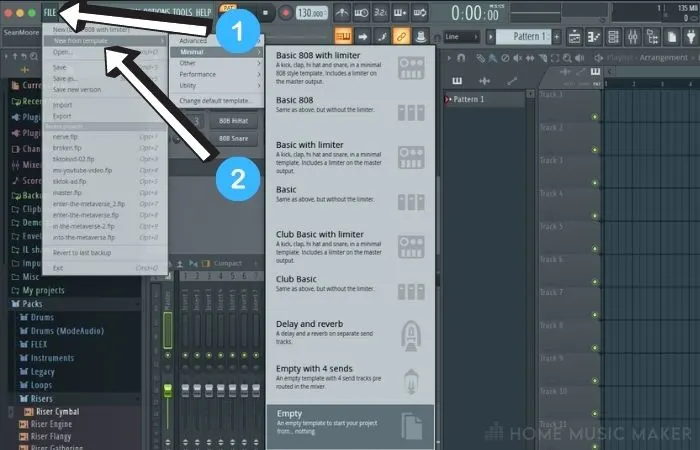Open the HELP menu

(203, 12)
